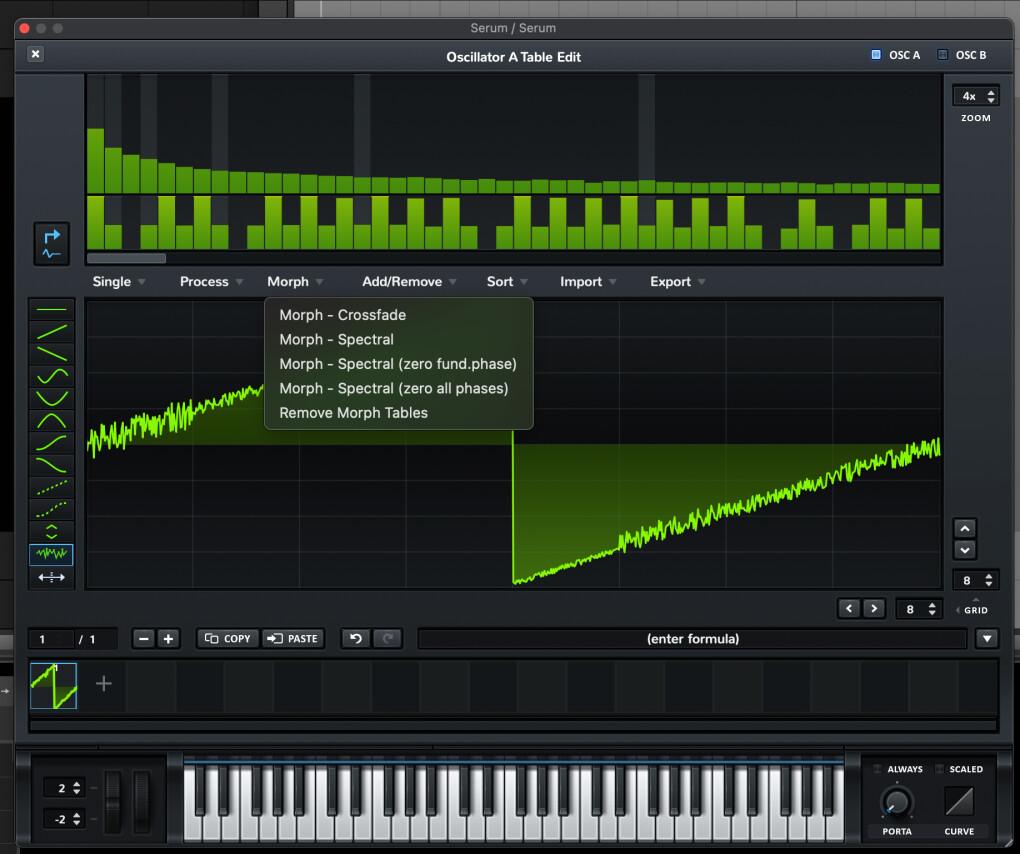This screenshot has height=854, width=1020.
Task: Open the formula presets dropdown arrow
Action: pyautogui.click(x=987, y=638)
